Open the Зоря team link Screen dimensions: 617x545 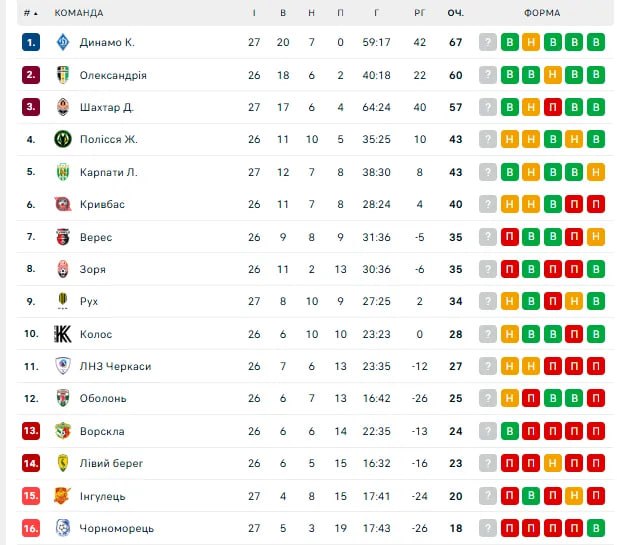coord(93,270)
